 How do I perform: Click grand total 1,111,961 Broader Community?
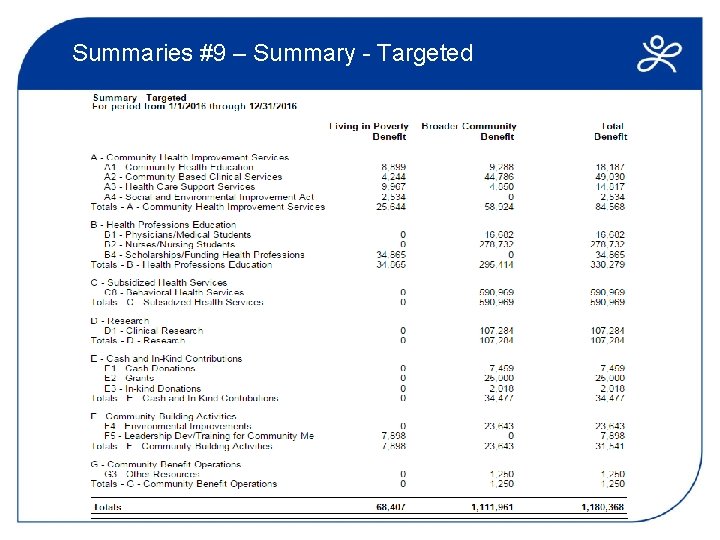pyautogui.click(x=492, y=507)
